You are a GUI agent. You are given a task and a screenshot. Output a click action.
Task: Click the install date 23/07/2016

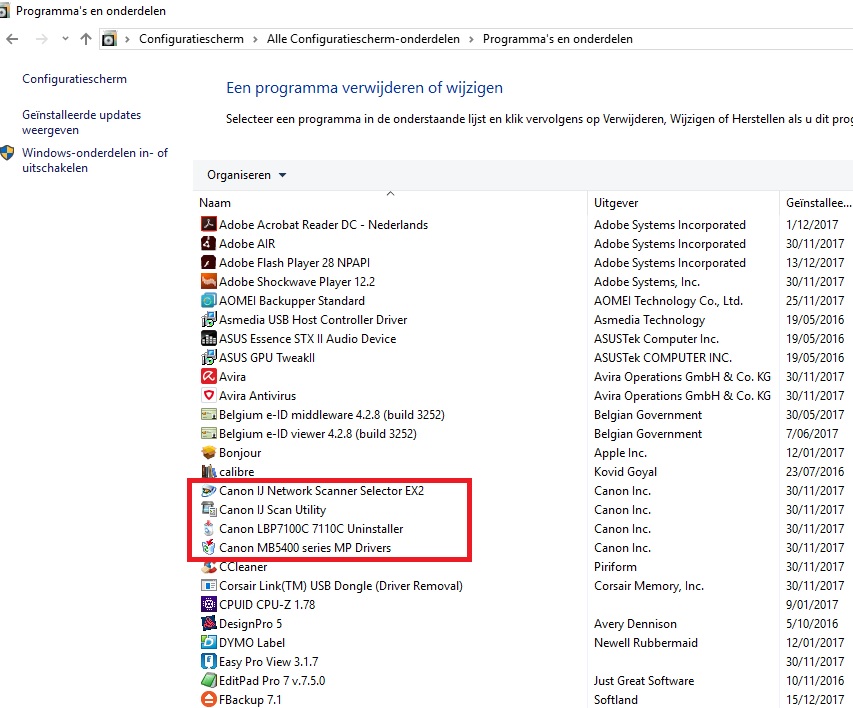[x=815, y=471]
